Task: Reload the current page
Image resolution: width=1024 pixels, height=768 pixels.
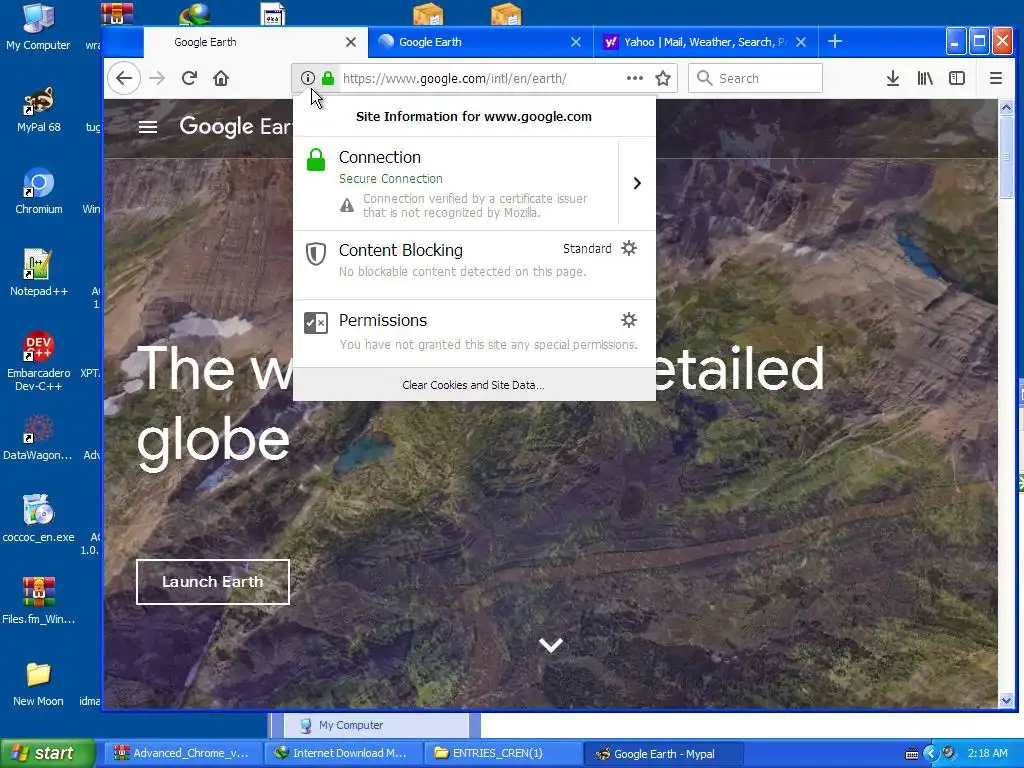Action: tap(189, 78)
